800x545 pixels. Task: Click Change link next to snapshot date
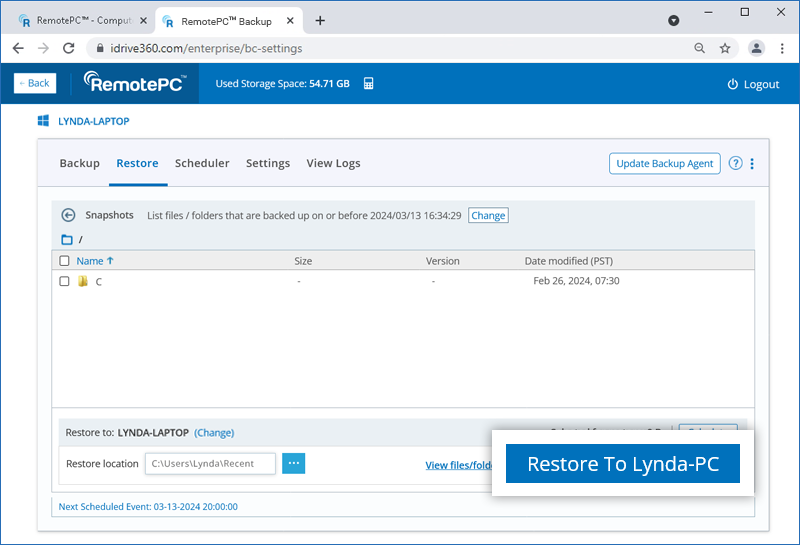[488, 215]
